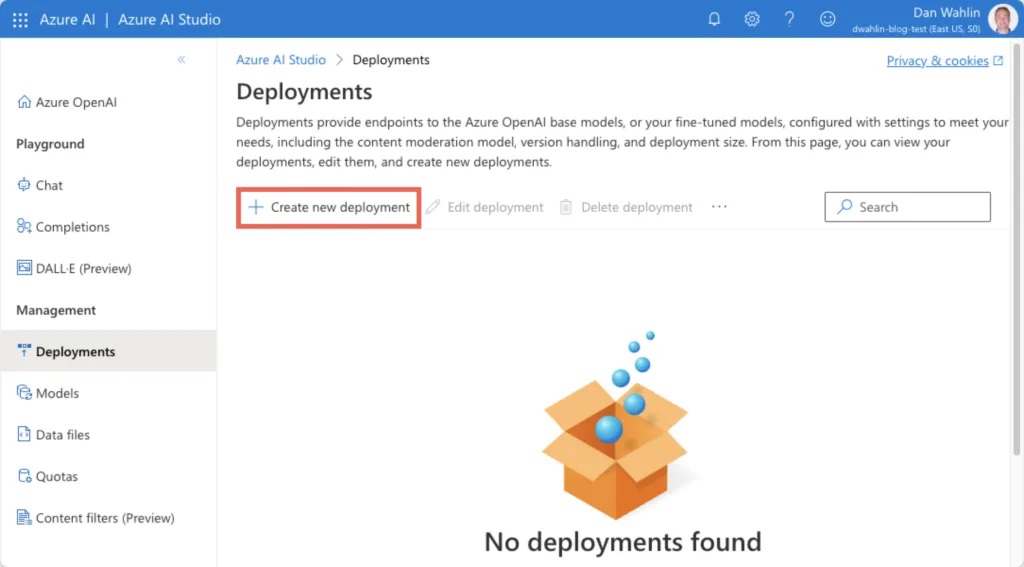
Task: Open the app launcher grid icon
Action: [20, 20]
